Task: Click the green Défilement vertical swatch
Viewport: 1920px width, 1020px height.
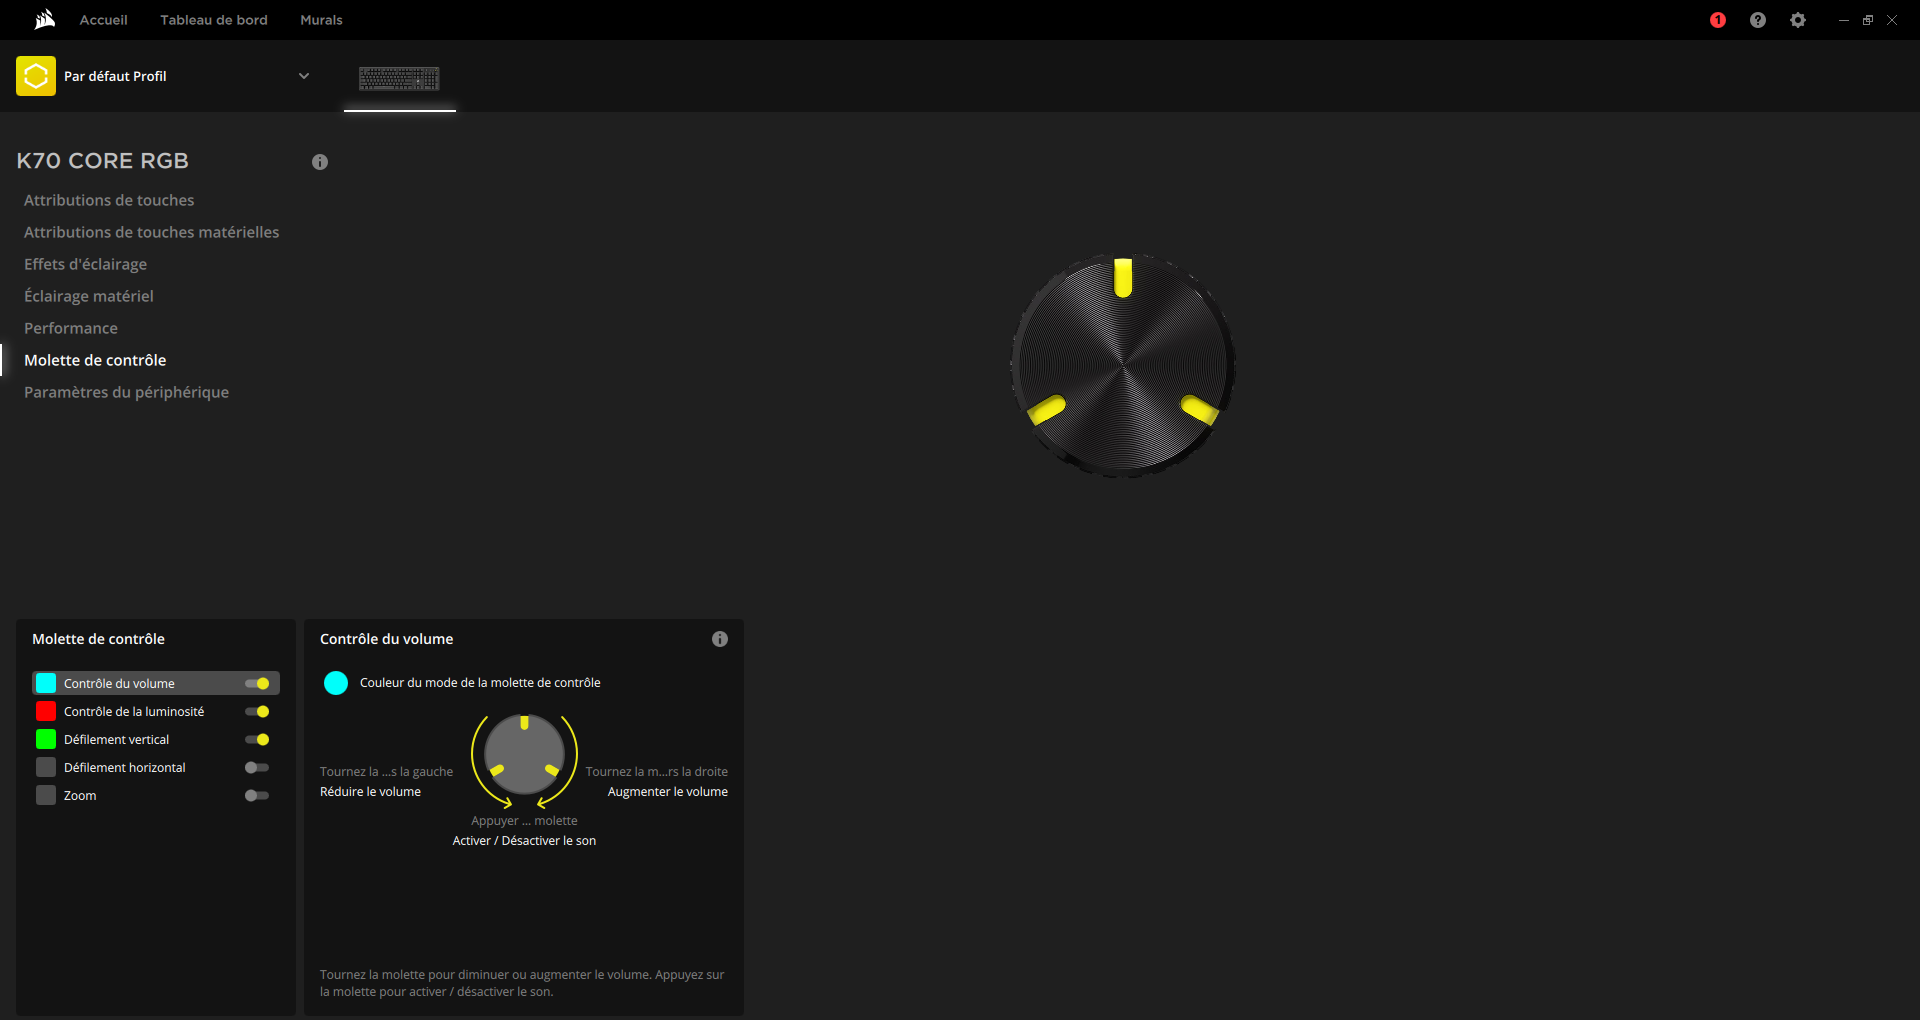Action: click(46, 739)
